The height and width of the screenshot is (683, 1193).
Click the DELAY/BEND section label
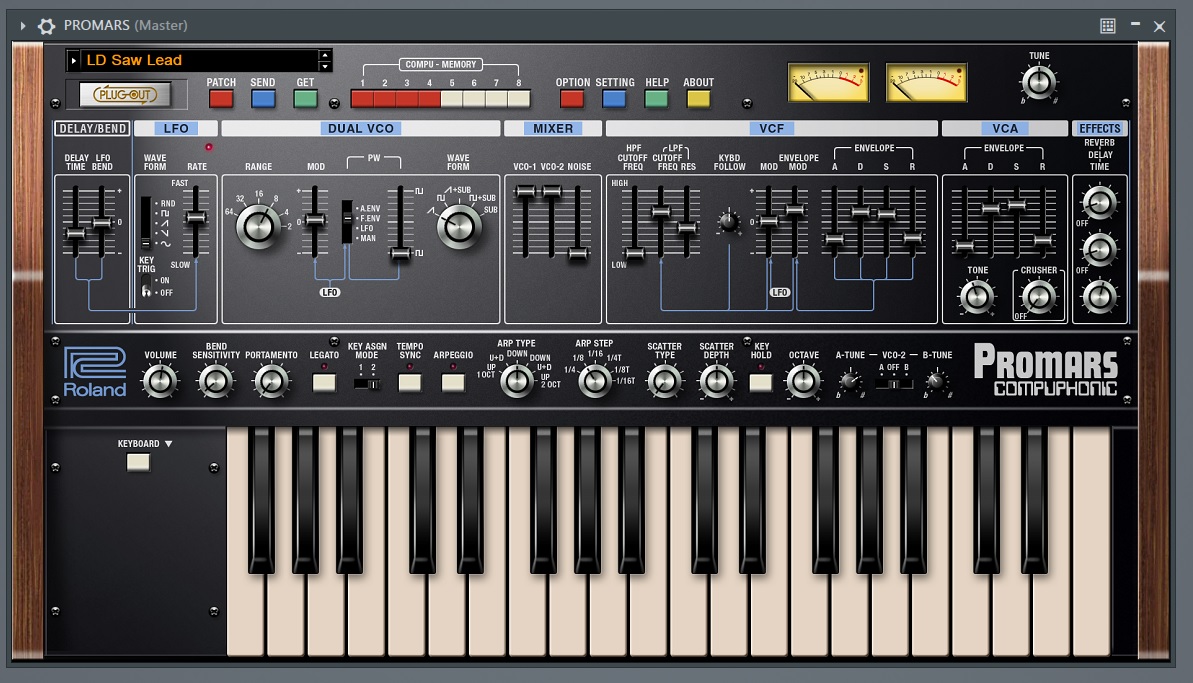pyautogui.click(x=93, y=129)
